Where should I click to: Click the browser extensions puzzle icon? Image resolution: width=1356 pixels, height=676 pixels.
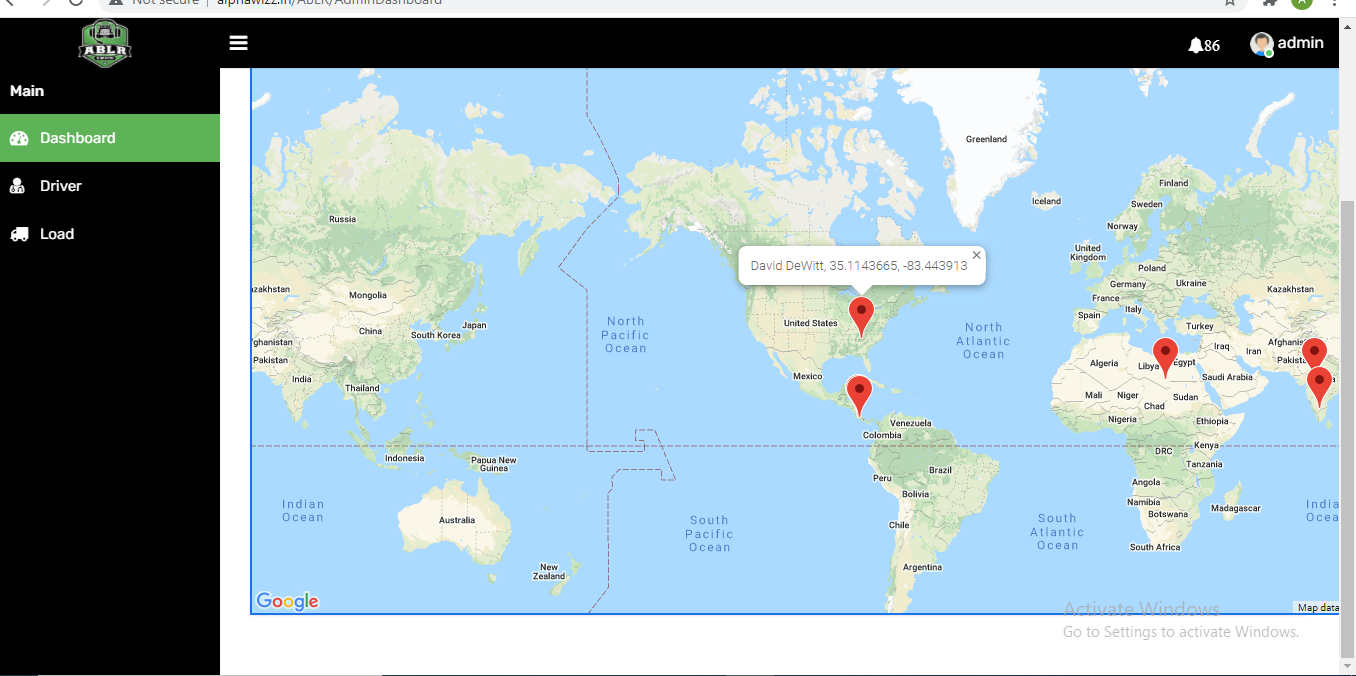coord(1270,3)
